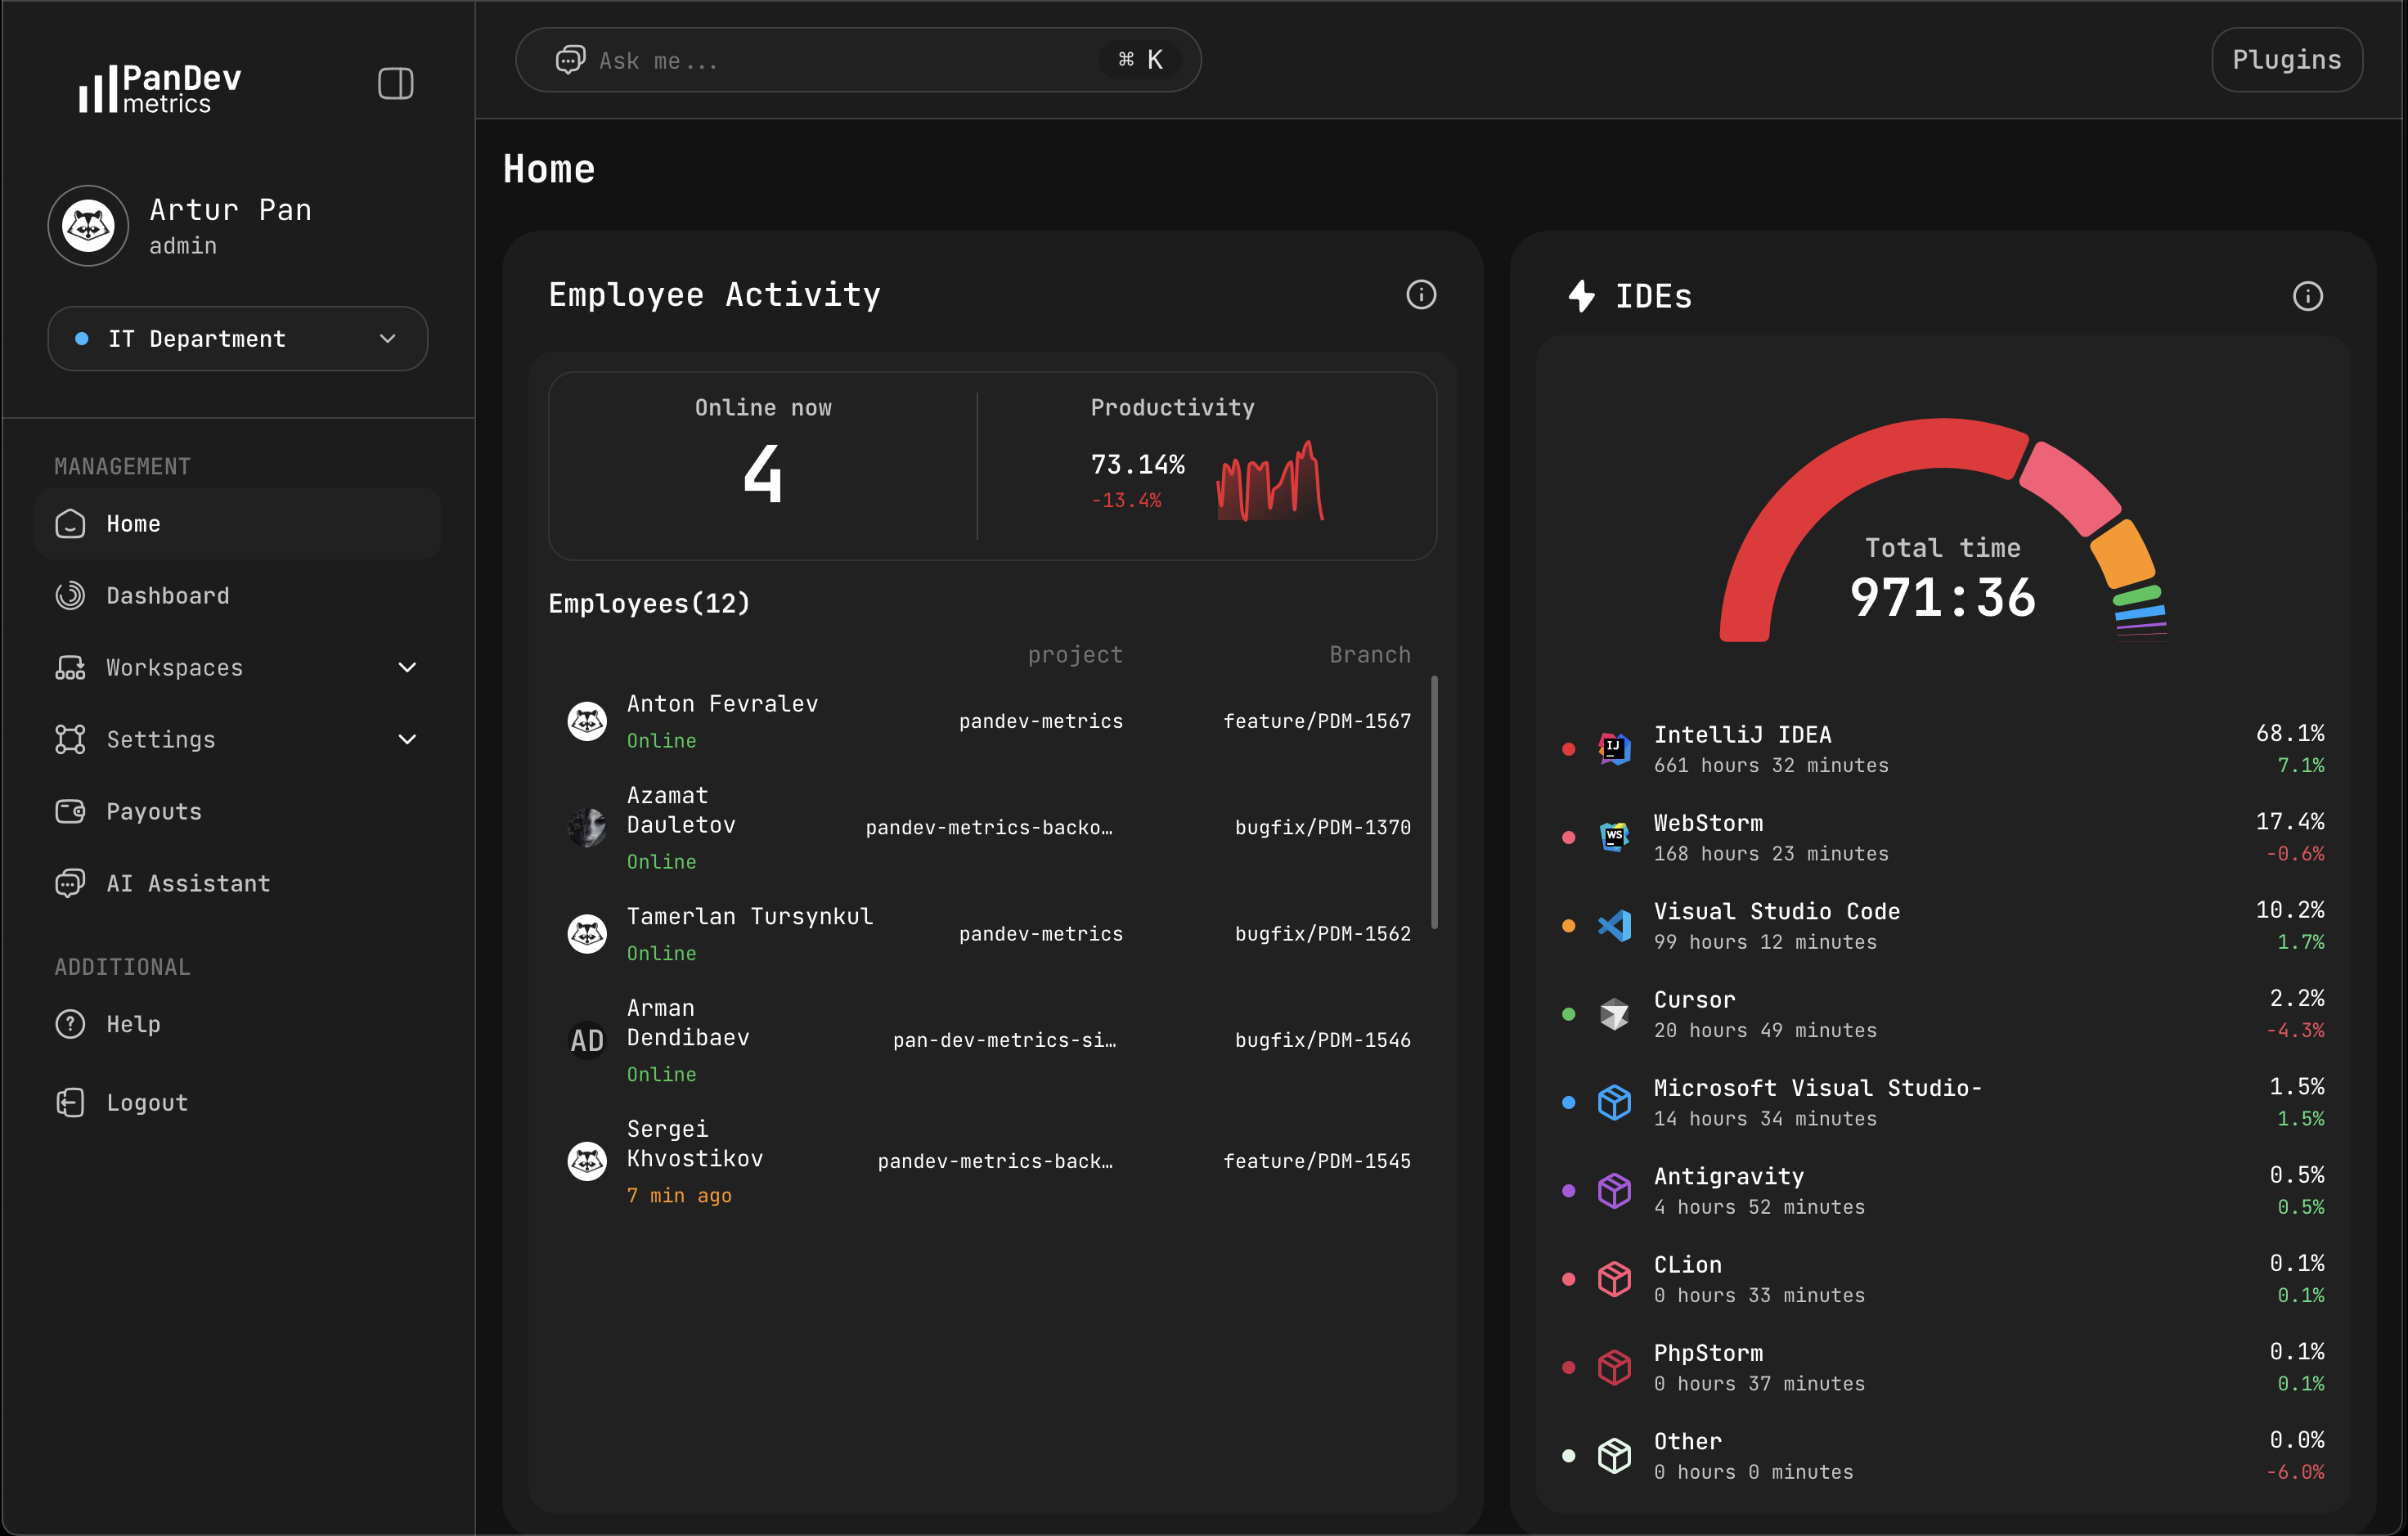Open Dashboard via its circular gauge icon
2408x1536 pixels.
(x=70, y=595)
